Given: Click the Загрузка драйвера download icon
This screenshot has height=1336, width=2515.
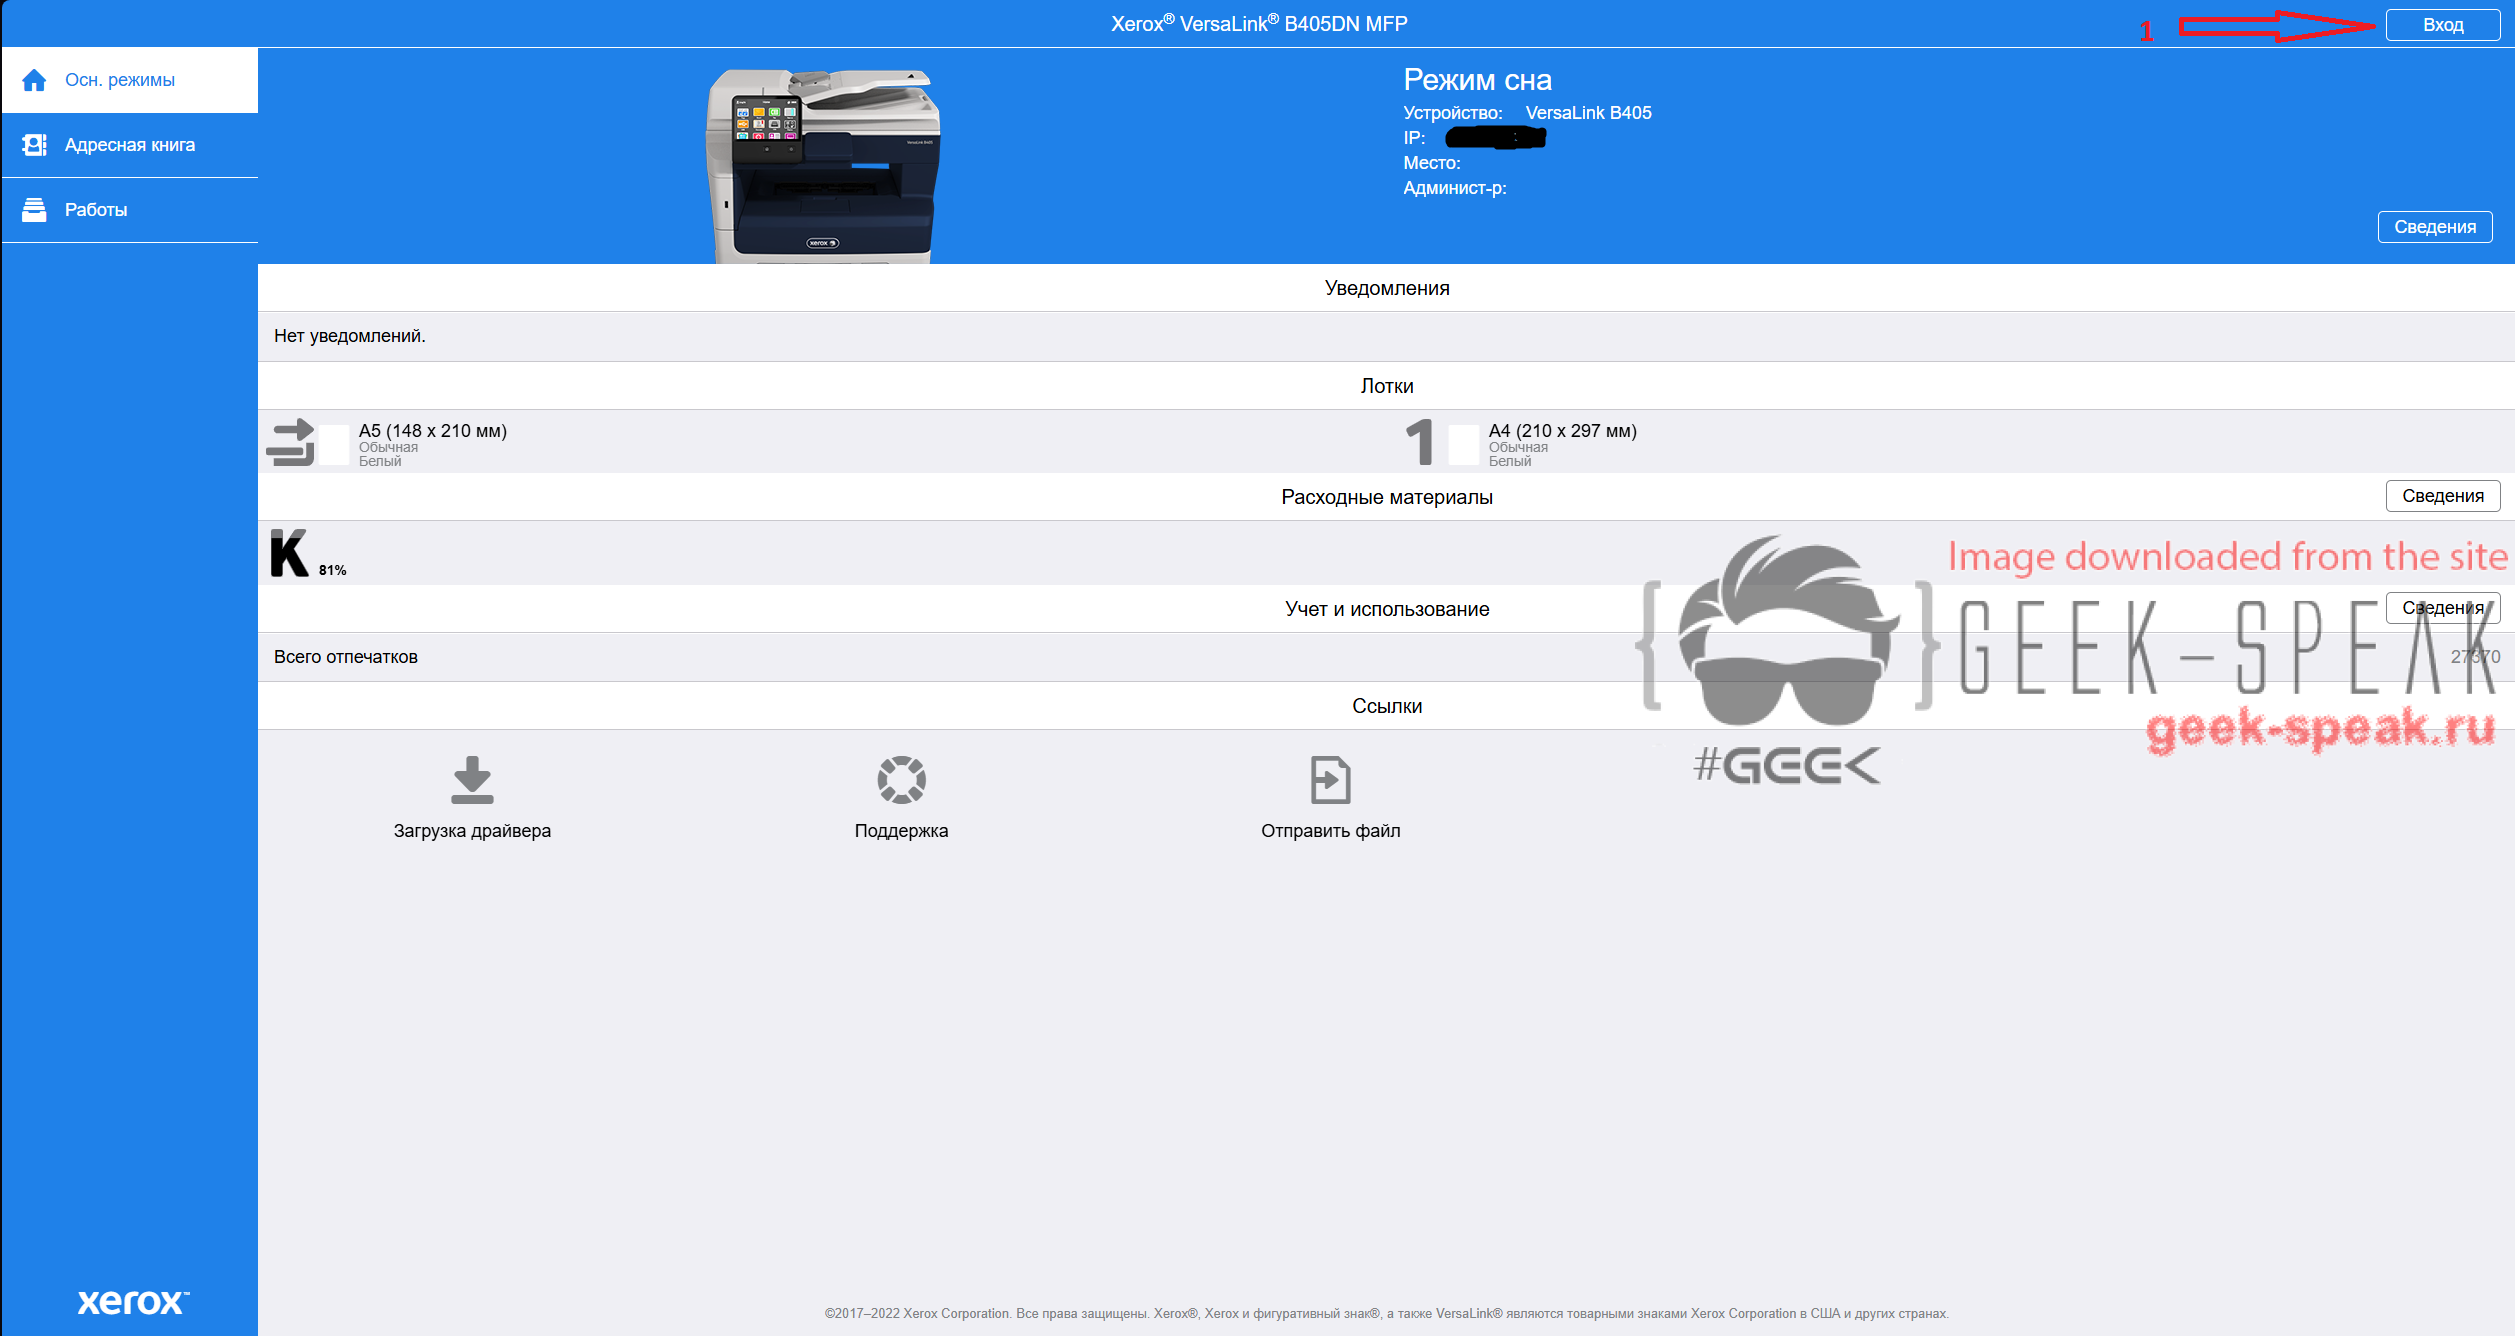Looking at the screenshot, I should (x=472, y=780).
